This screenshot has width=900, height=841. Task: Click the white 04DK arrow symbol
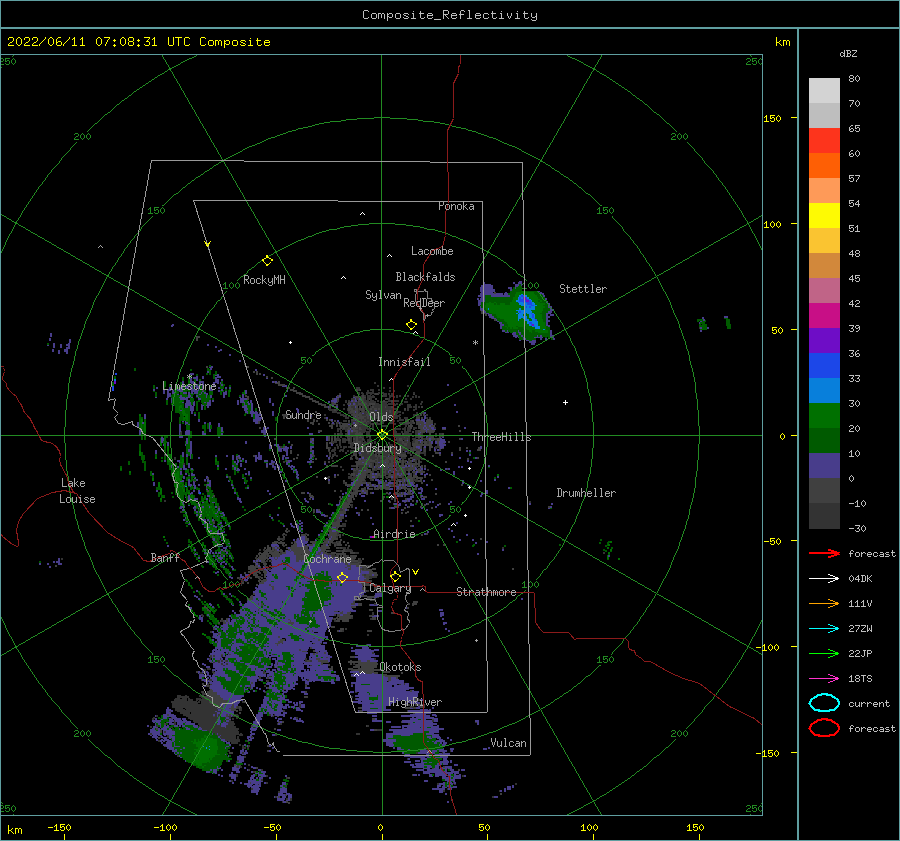[824, 579]
